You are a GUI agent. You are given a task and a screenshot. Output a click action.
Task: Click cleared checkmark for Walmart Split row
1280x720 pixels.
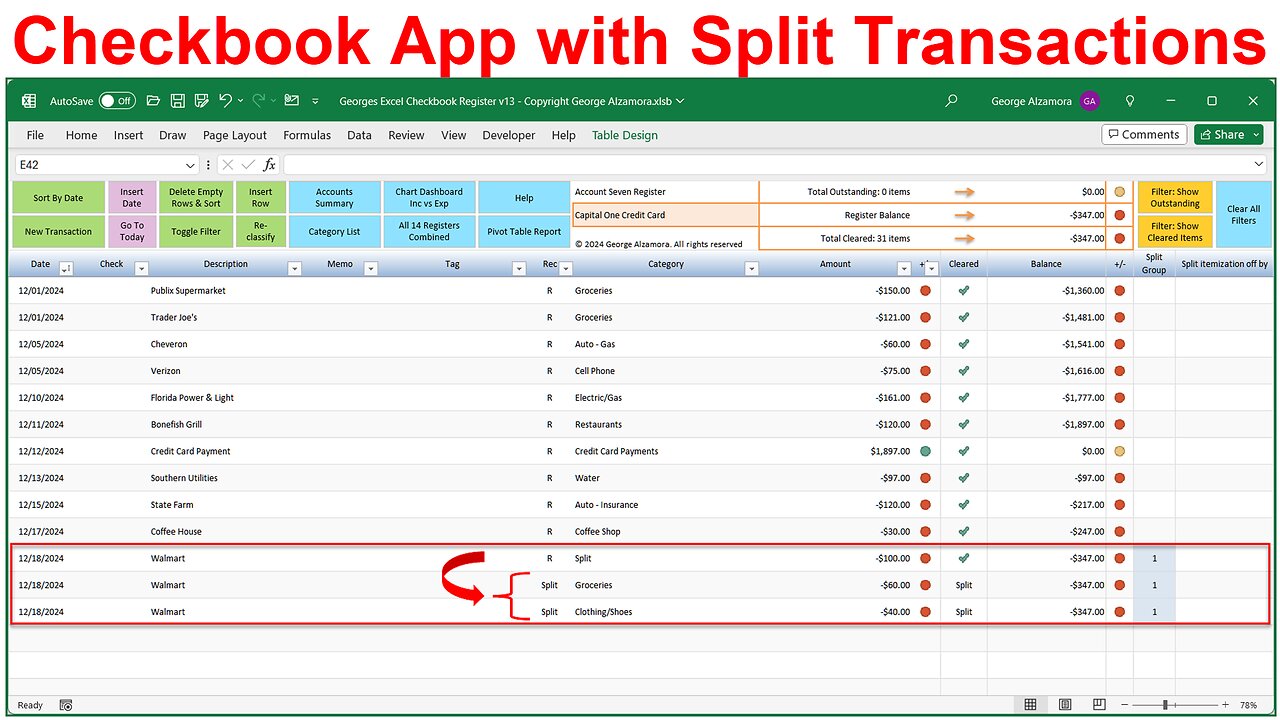(x=964, y=558)
